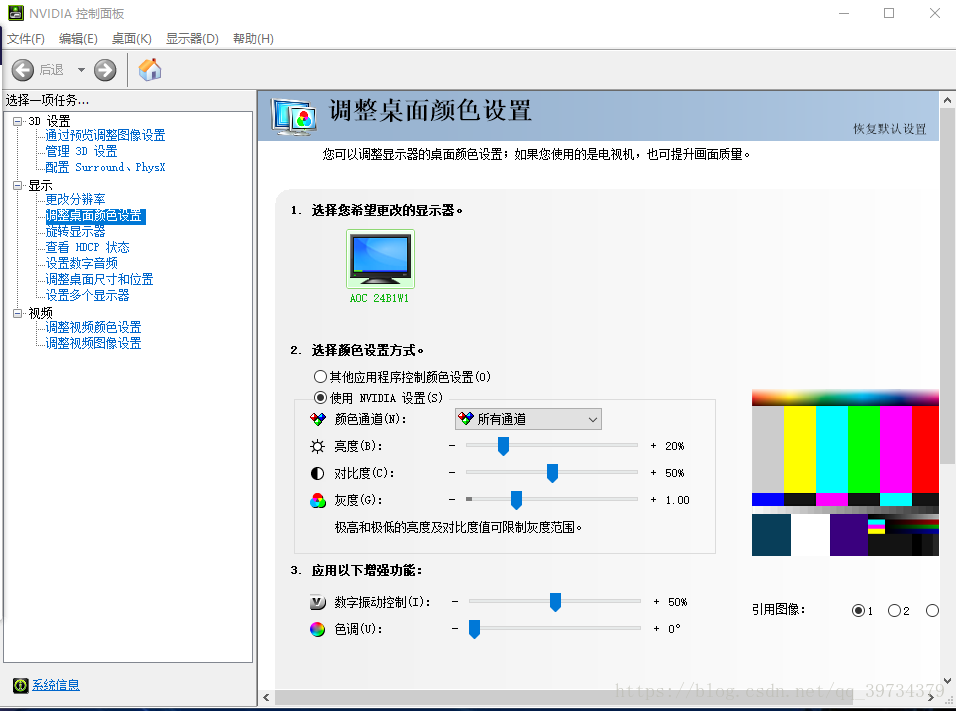Open 调整视频图像设置 page
Viewport: 956px width, 711px height.
pos(93,343)
